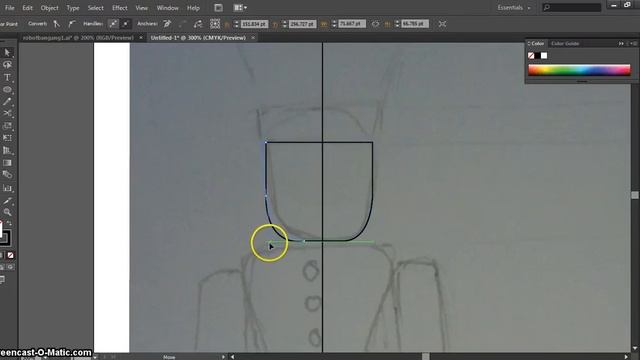Click the Isolate Selected Object icon

(x=442, y=24)
